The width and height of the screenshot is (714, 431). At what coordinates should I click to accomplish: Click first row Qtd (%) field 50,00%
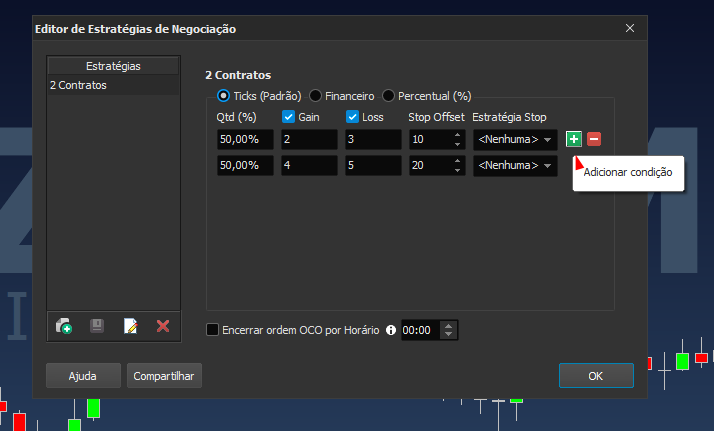[x=245, y=139]
